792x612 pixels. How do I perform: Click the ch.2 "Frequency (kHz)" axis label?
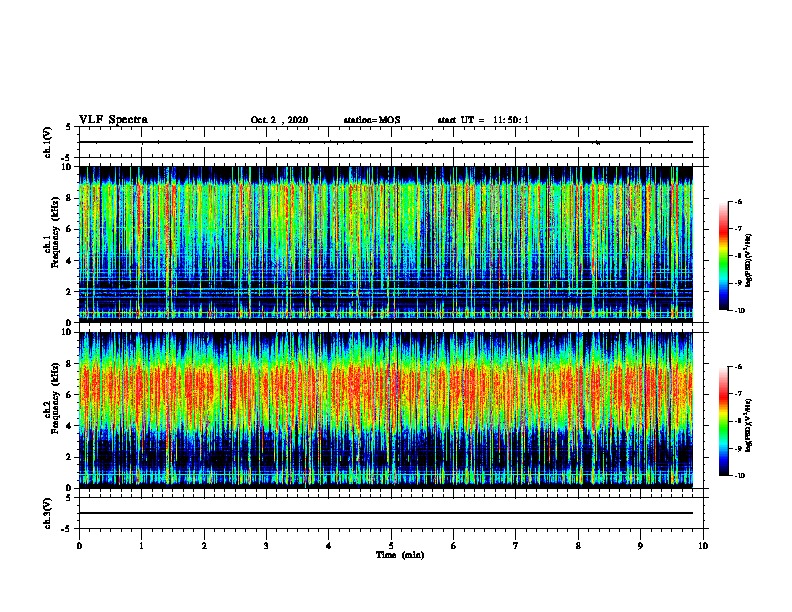click(55, 398)
